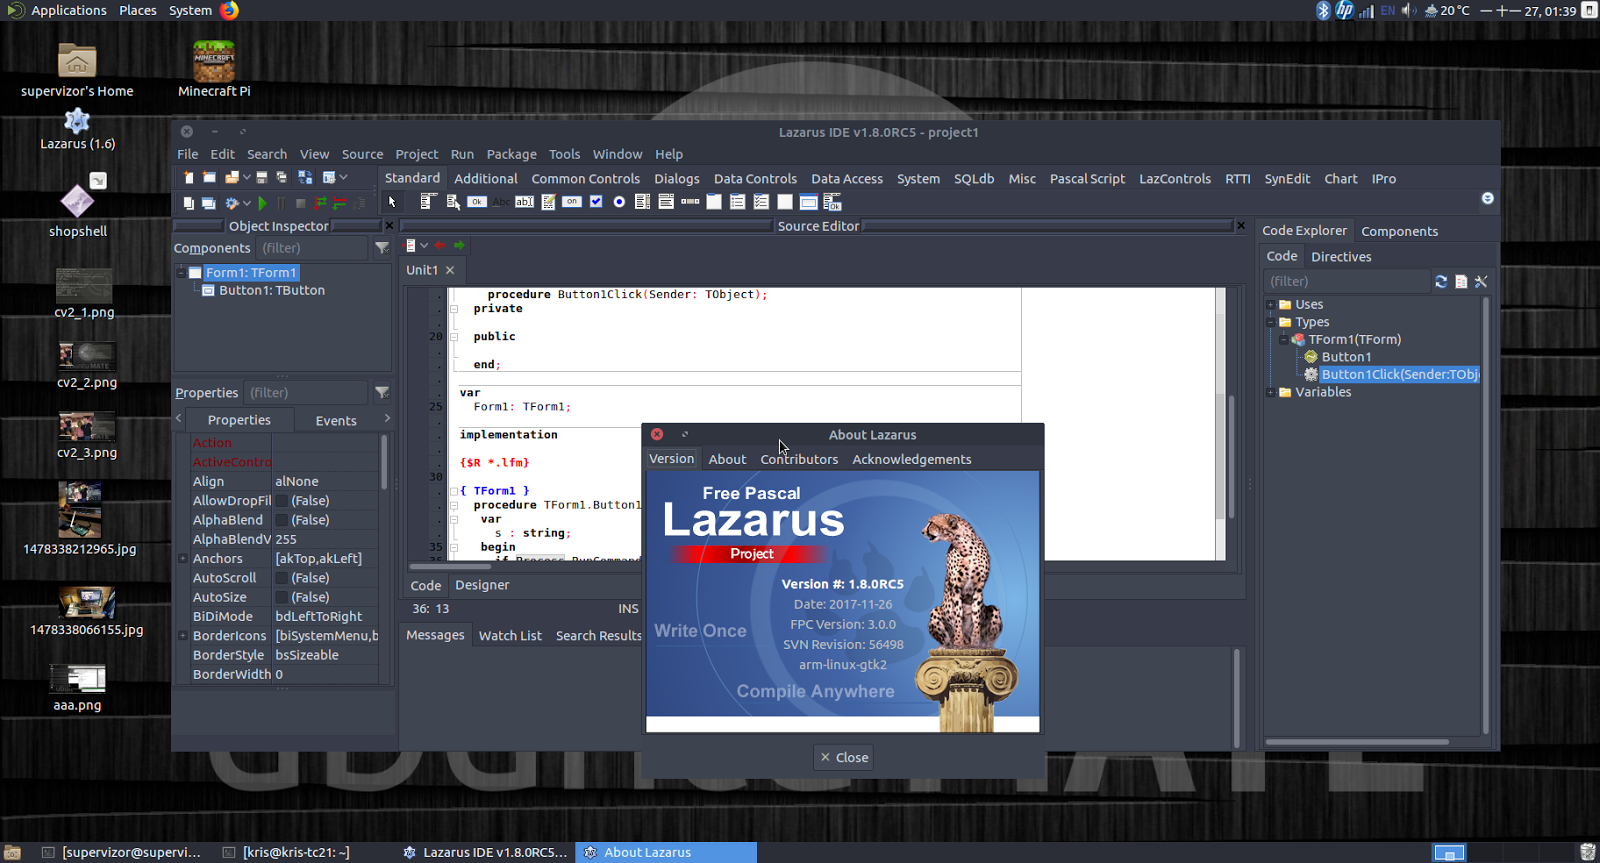The width and height of the screenshot is (1600, 863).
Task: Pick the TMainMenu component from the palette
Action: click(x=428, y=202)
